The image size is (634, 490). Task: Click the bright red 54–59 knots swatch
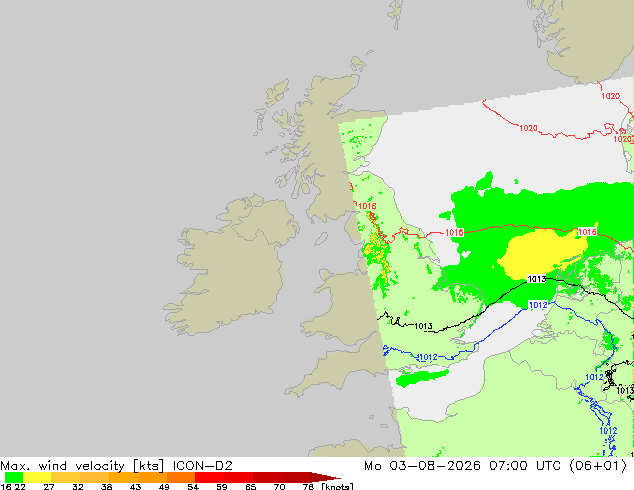(210, 477)
